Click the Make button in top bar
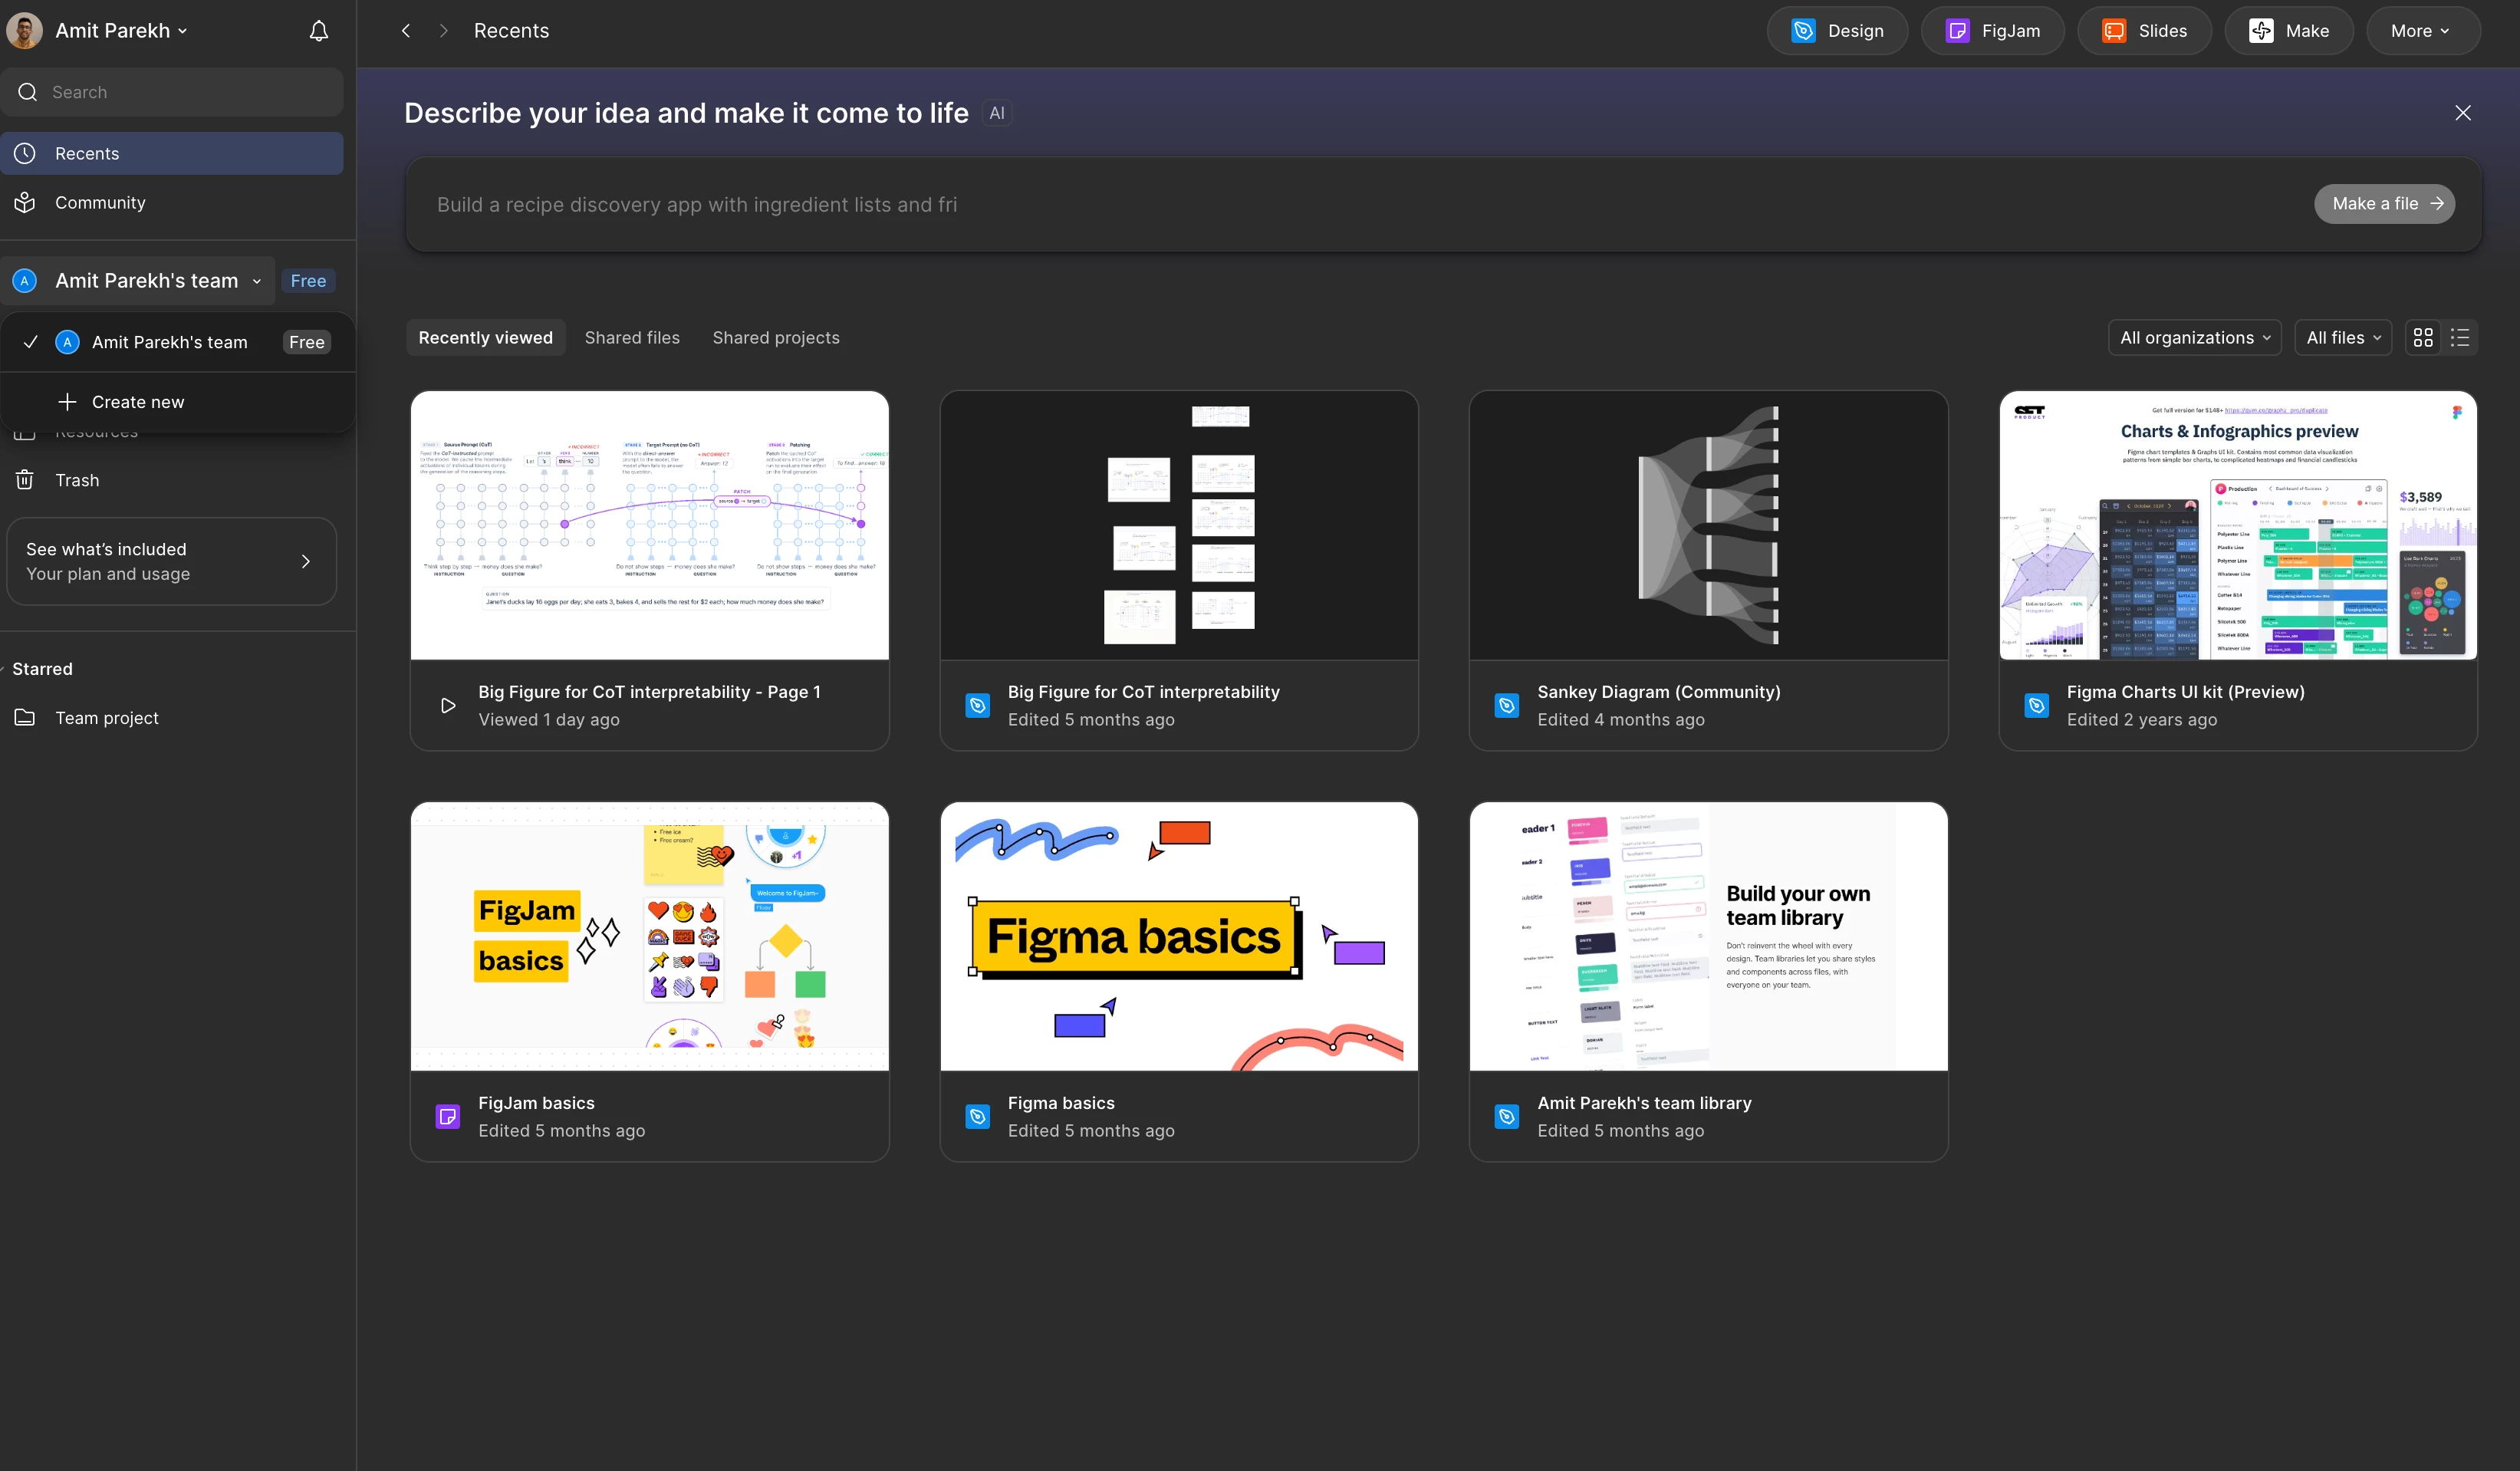 pyautogui.click(x=2289, y=31)
